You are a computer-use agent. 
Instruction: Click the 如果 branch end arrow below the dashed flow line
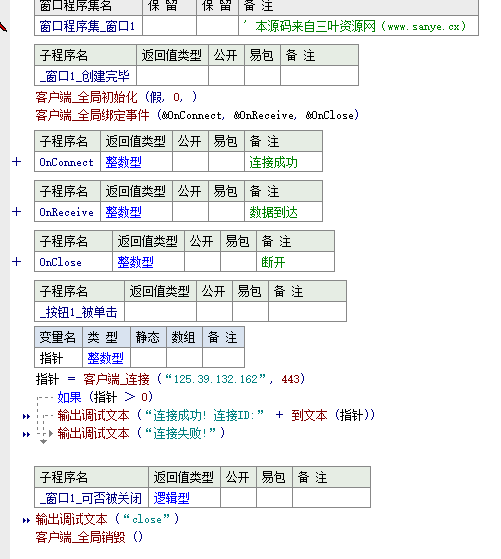(x=44, y=442)
